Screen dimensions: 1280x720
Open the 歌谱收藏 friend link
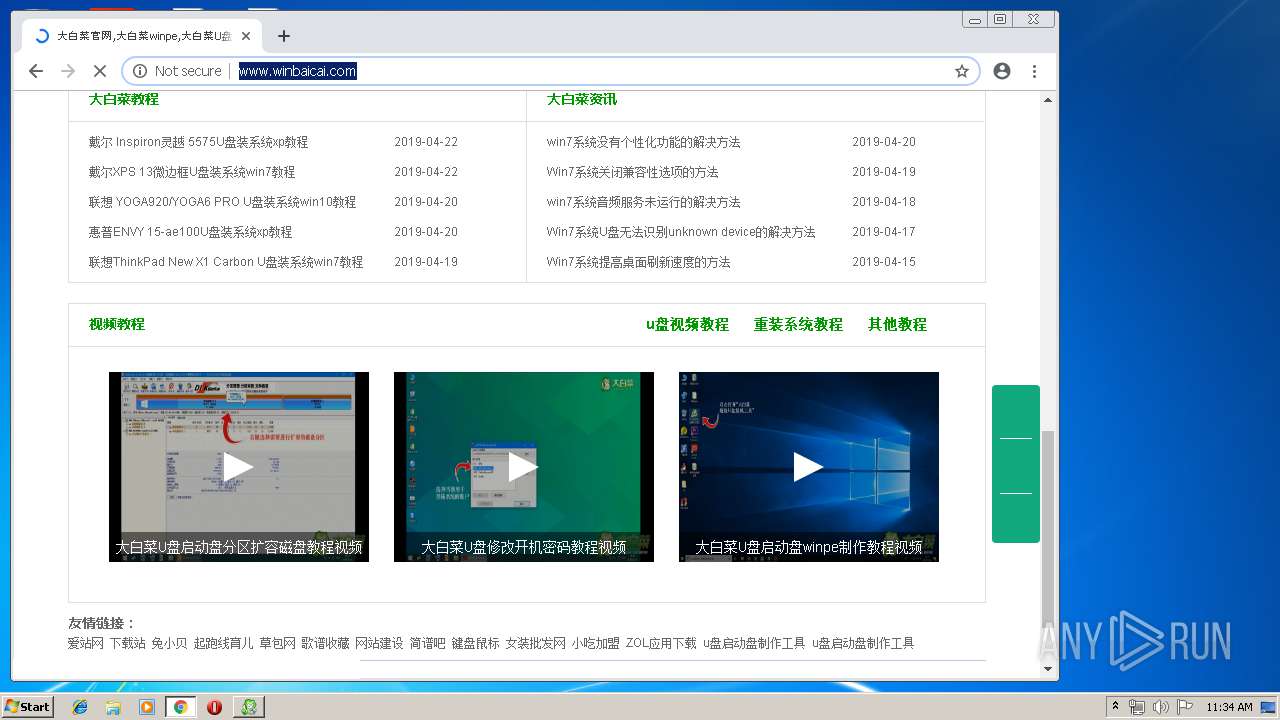(x=325, y=643)
